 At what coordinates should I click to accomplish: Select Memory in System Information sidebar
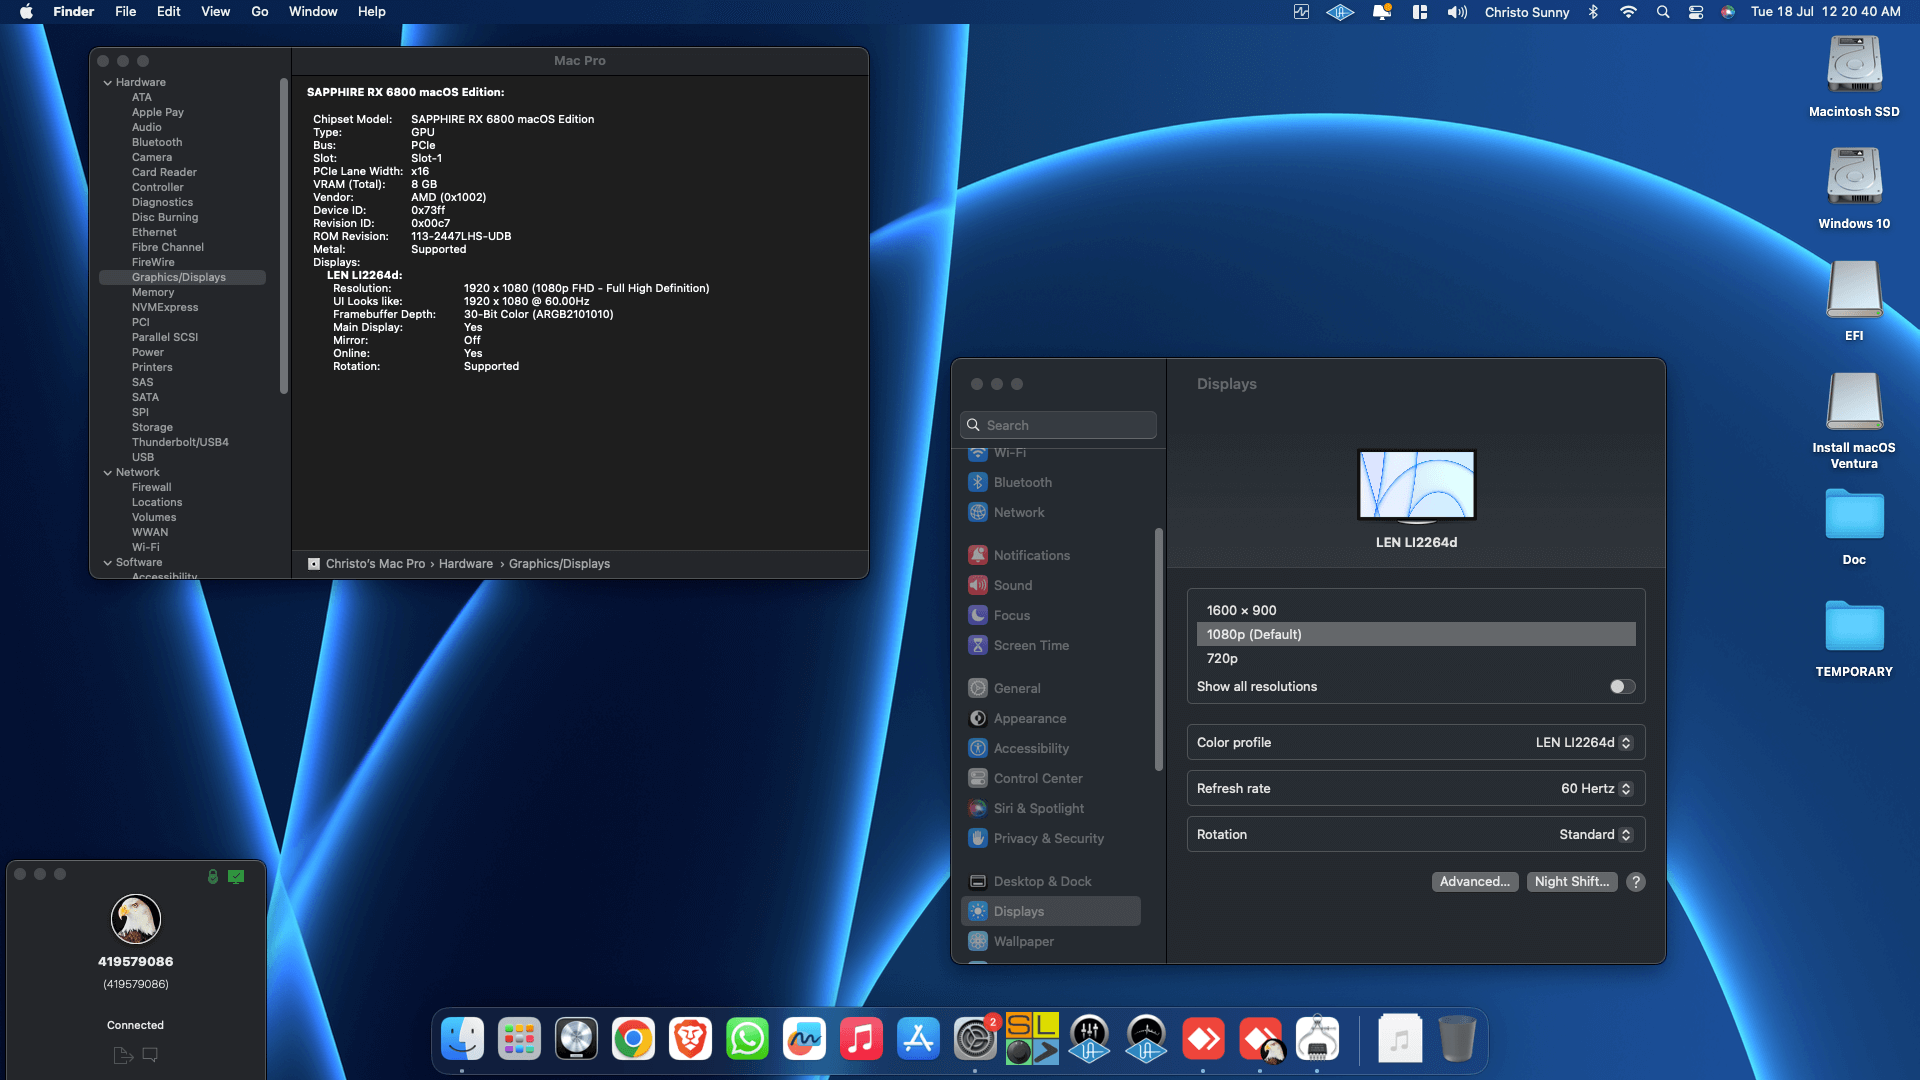pyautogui.click(x=153, y=292)
